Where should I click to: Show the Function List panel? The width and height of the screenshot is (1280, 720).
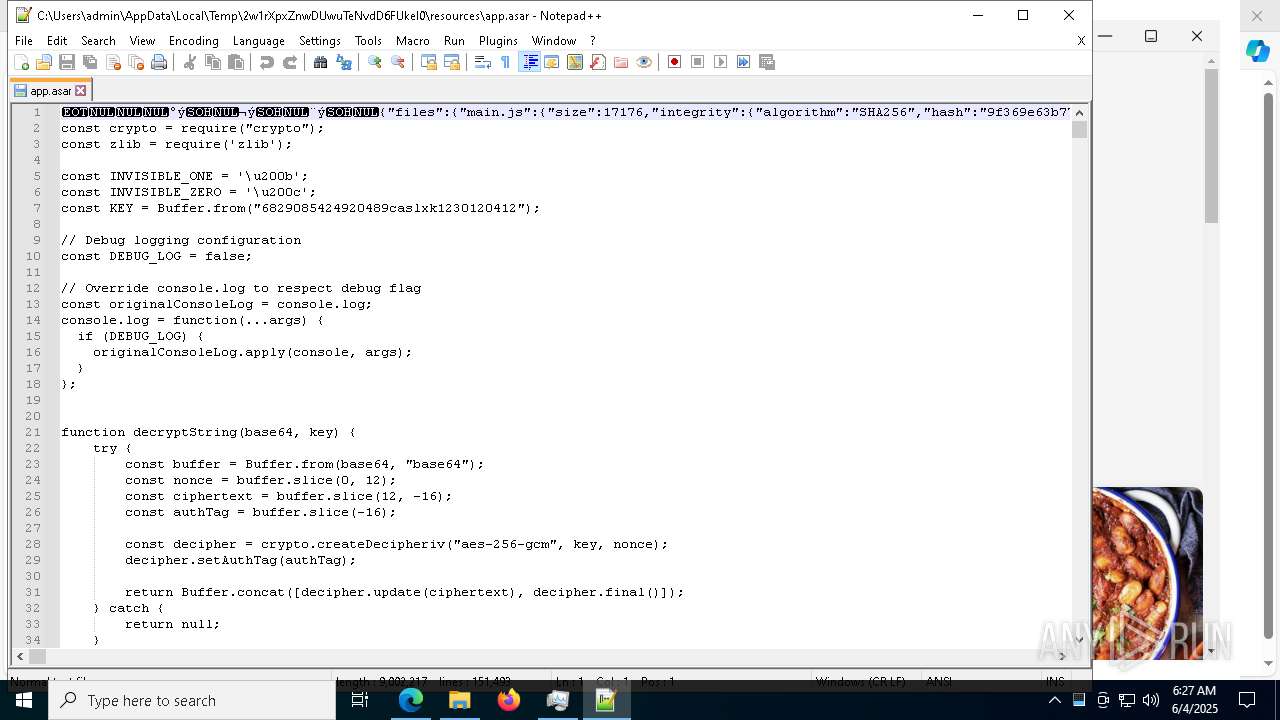(x=597, y=62)
